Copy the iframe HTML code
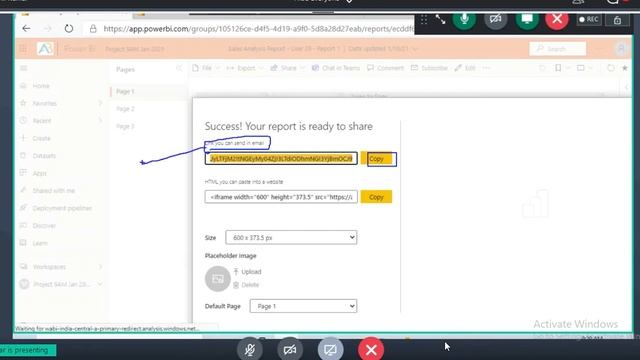Image resolution: width=640 pixels, height=360 pixels. pyautogui.click(x=376, y=197)
